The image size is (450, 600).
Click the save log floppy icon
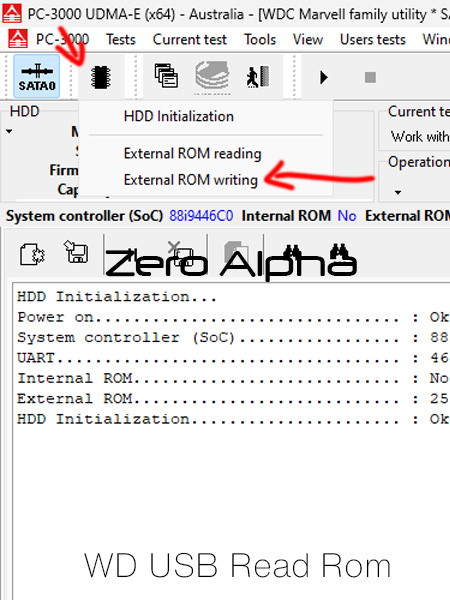coord(77,251)
